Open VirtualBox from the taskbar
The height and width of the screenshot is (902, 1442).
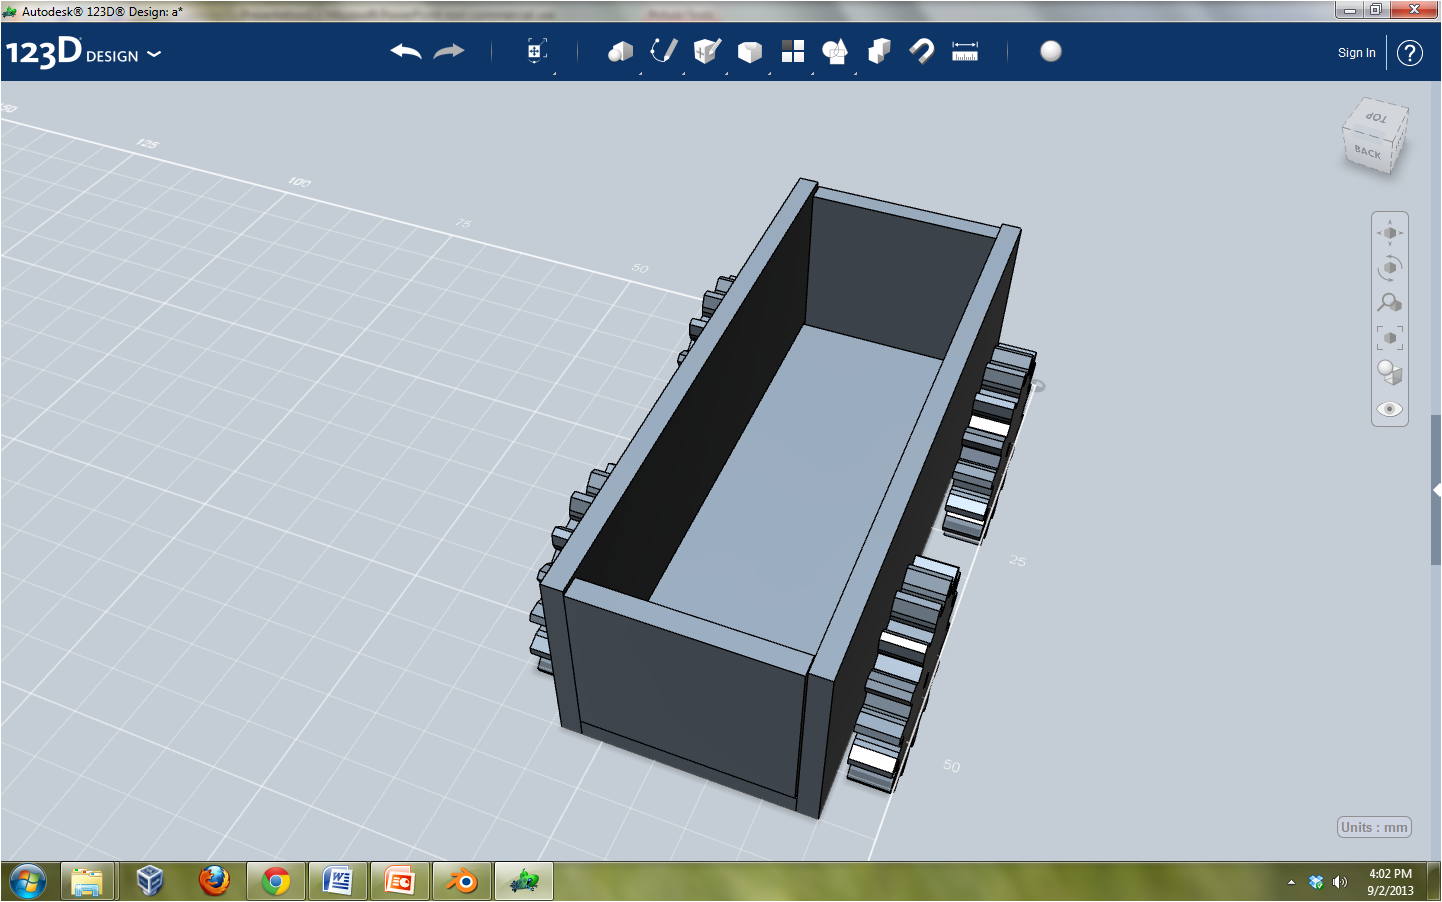coord(150,881)
